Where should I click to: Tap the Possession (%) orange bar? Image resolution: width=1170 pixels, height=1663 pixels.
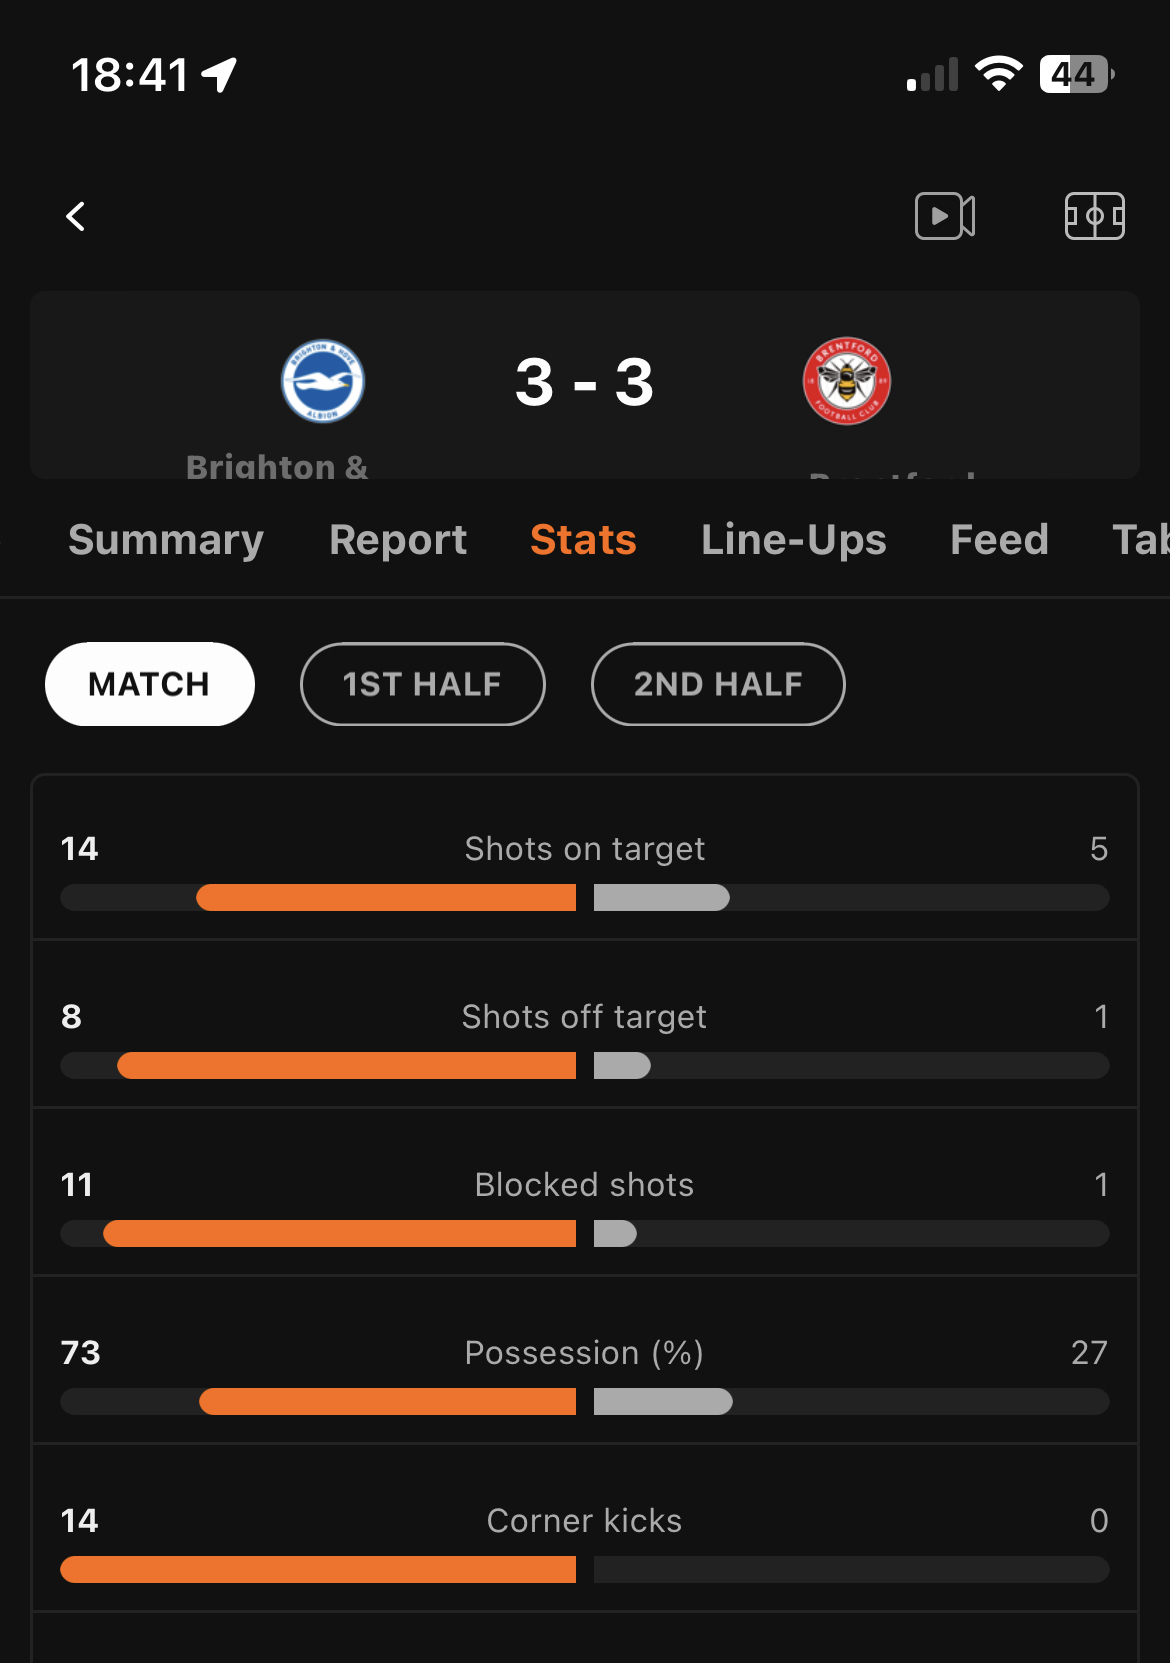pyautogui.click(x=388, y=1401)
